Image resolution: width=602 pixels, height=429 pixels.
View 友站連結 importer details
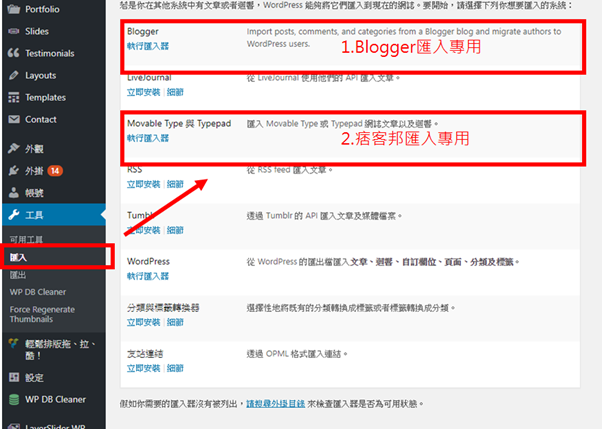(175, 368)
